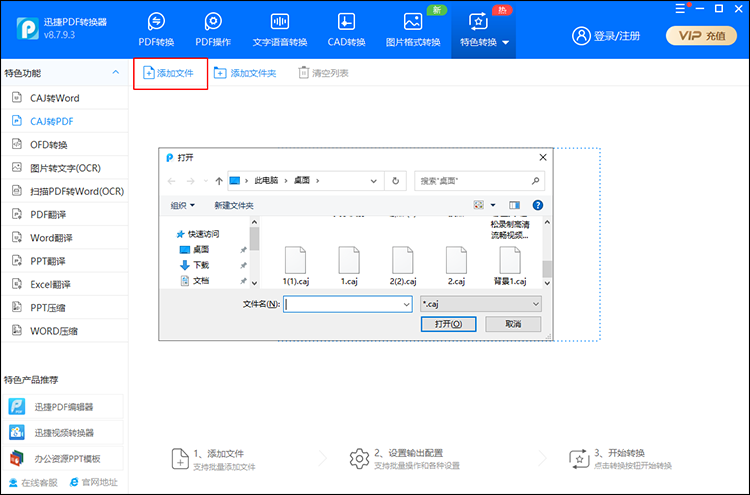Open the hamburger main menu icon
Viewport: 750px width, 495px height.
coord(680,9)
